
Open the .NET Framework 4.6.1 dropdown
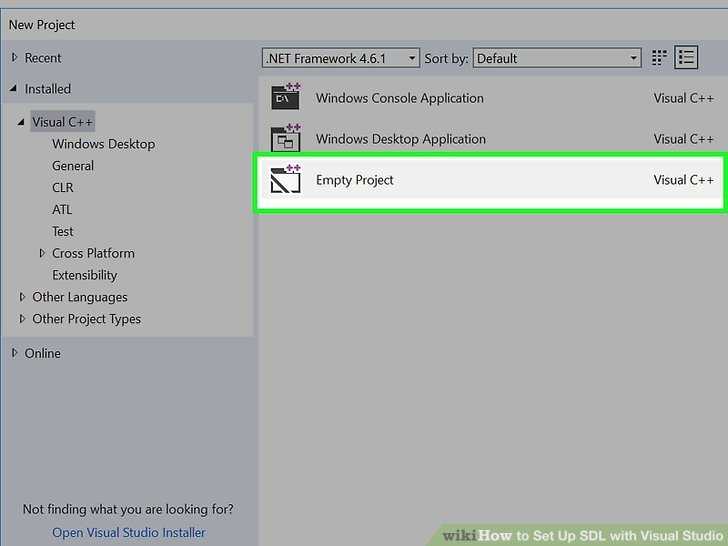pyautogui.click(x=341, y=58)
